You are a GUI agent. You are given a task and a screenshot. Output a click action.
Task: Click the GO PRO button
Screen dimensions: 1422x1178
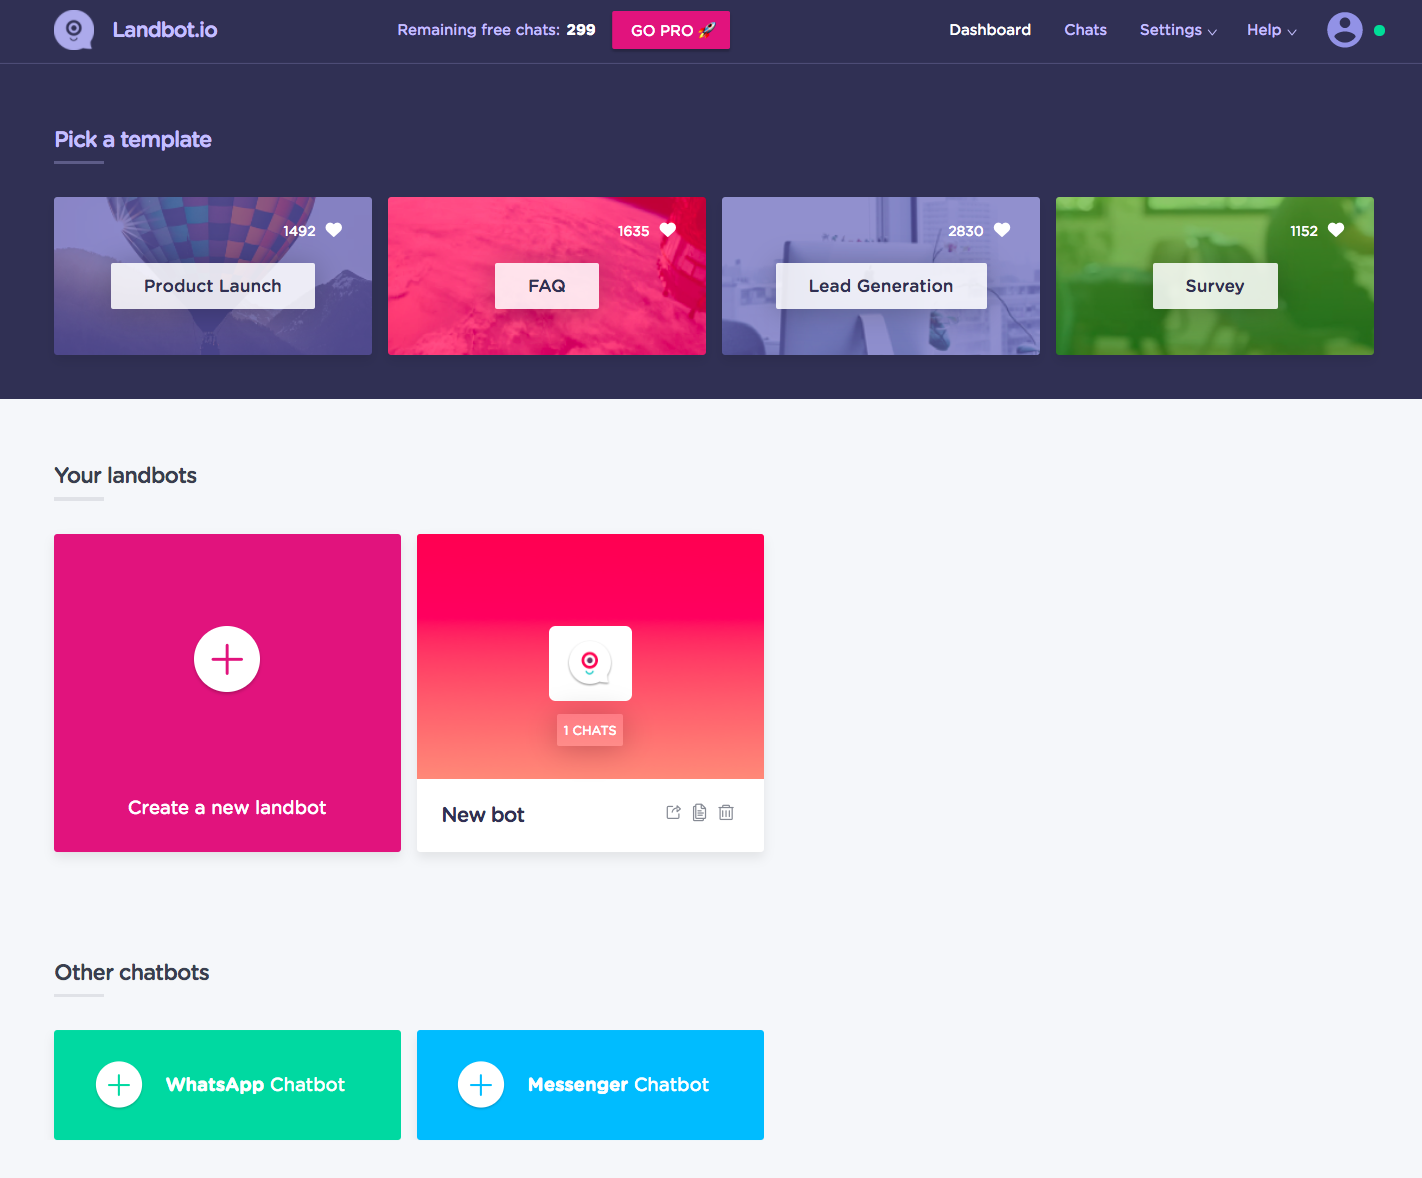pyautogui.click(x=671, y=30)
